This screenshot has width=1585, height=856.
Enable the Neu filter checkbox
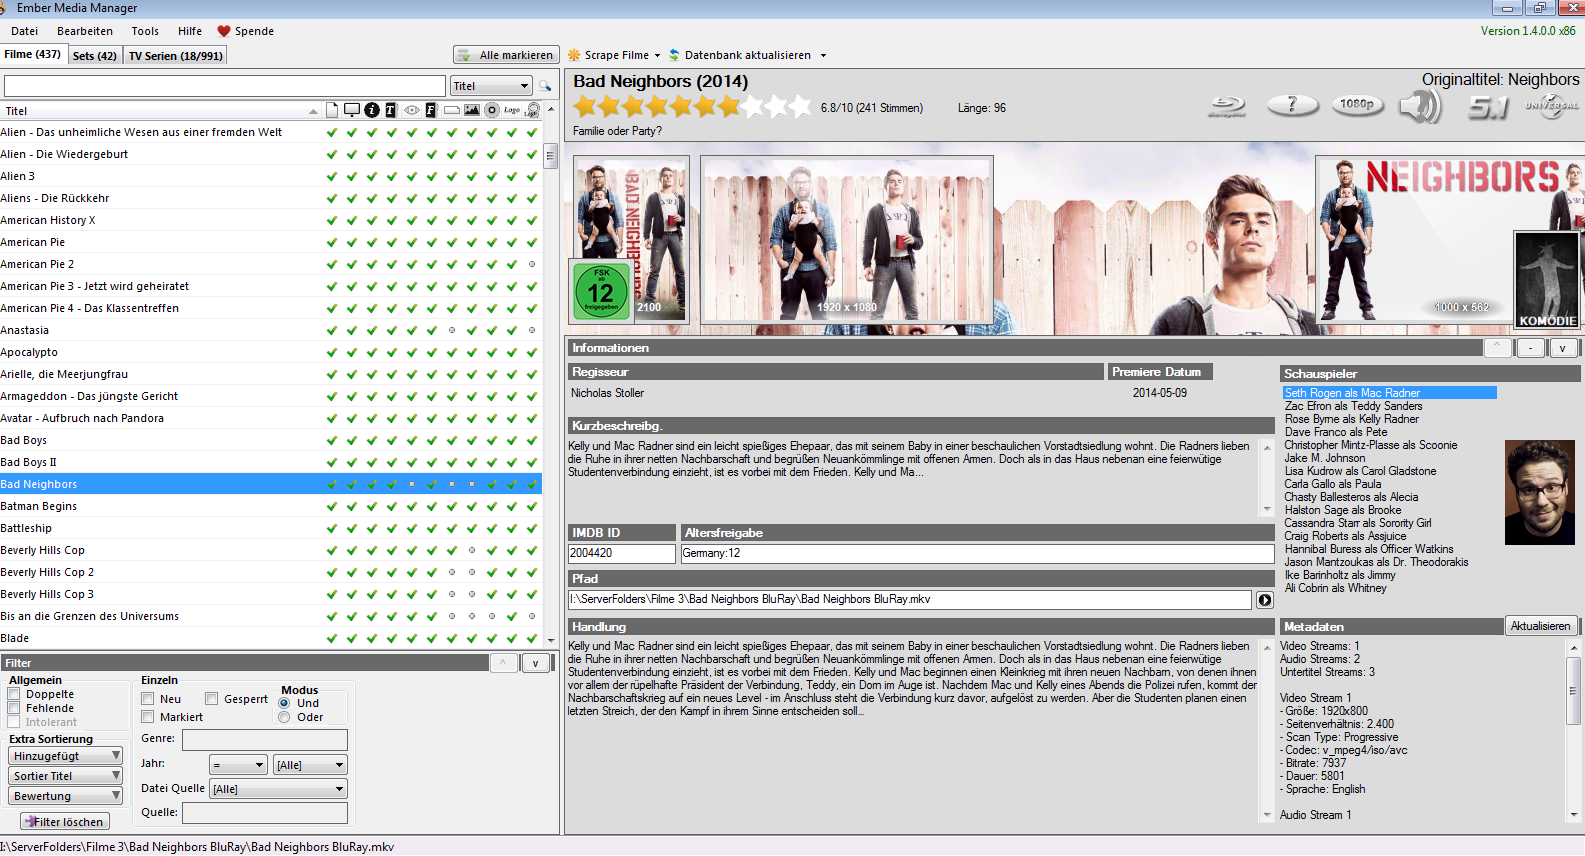148,699
